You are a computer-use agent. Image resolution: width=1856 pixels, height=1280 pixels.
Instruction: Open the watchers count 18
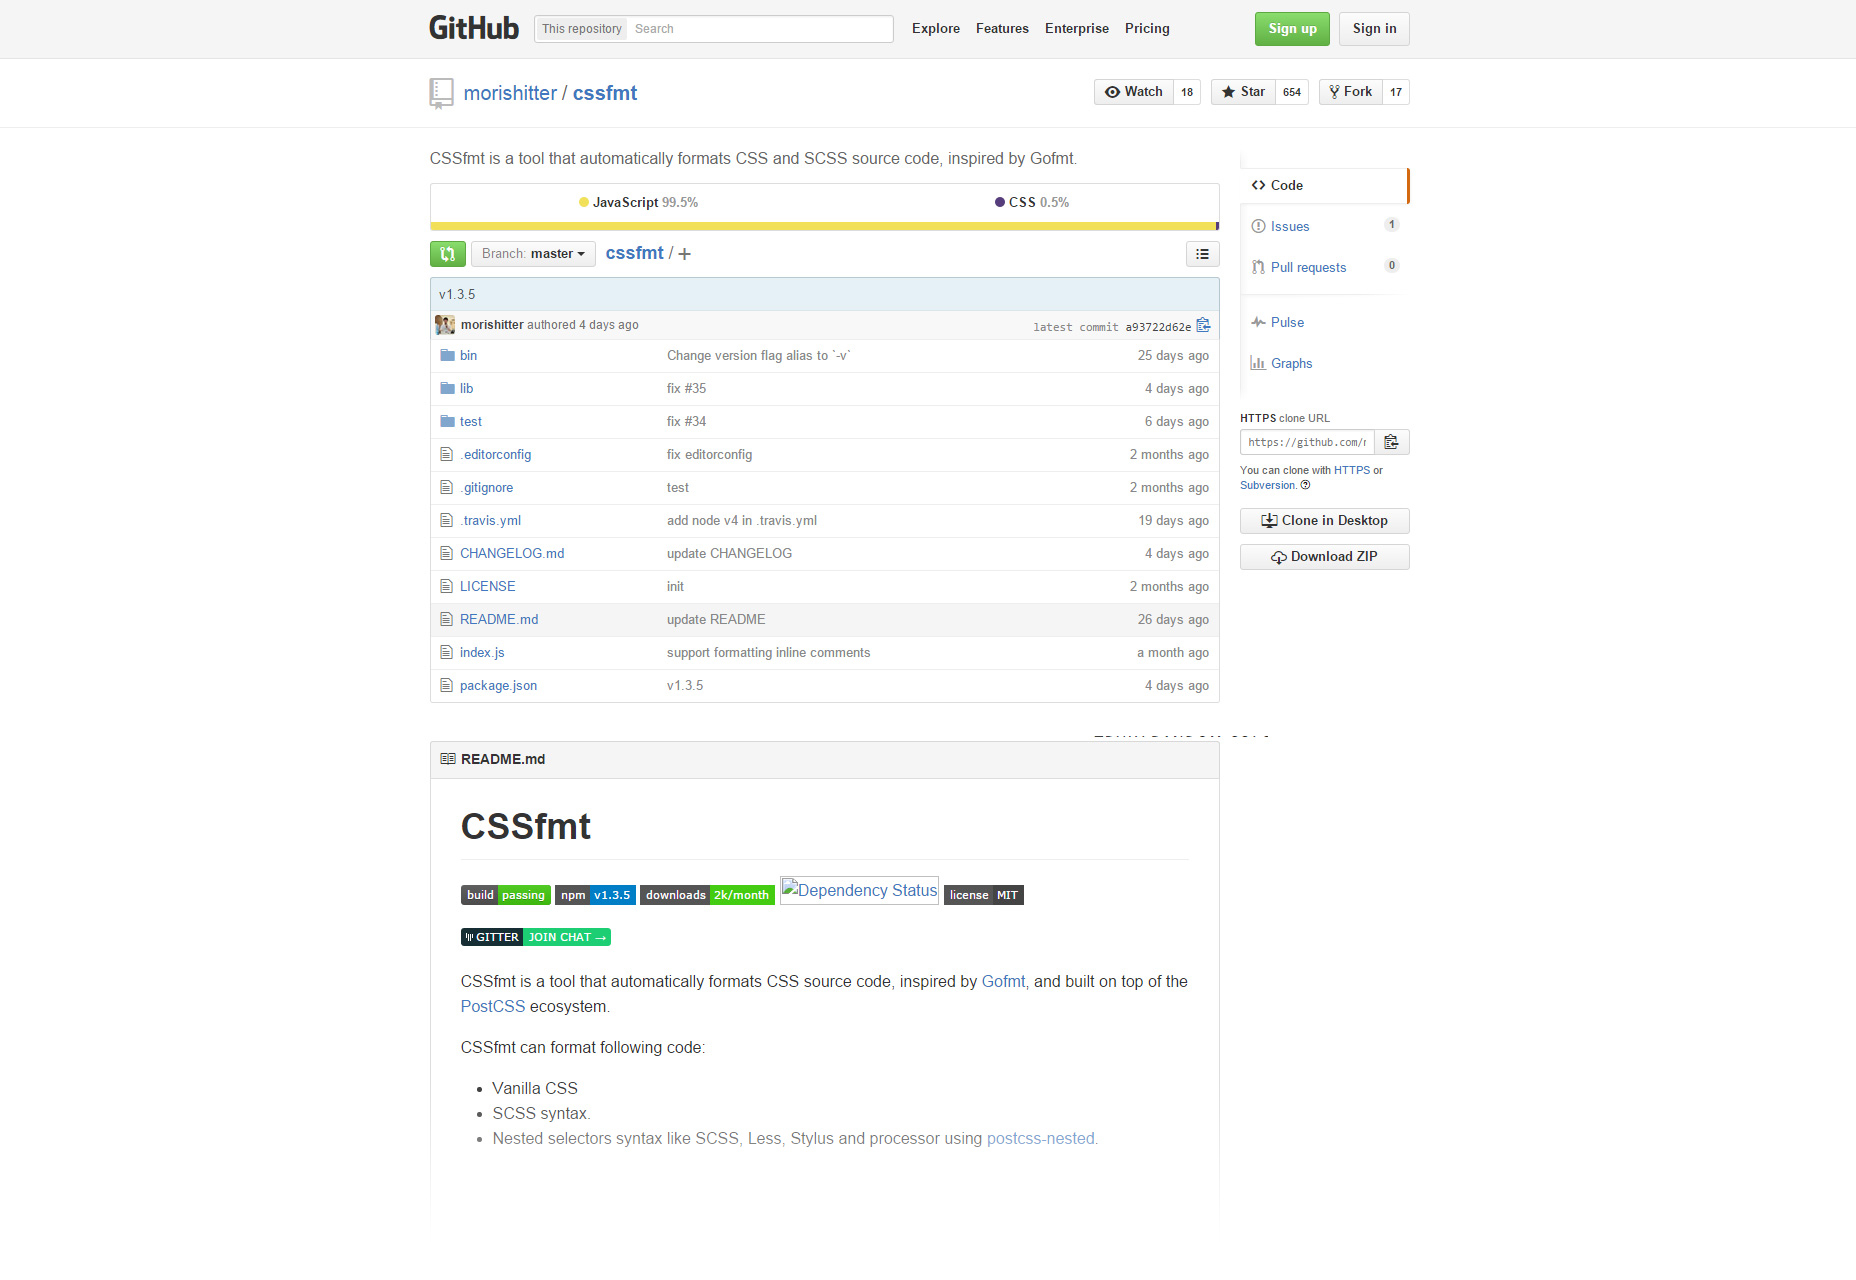1187,92
